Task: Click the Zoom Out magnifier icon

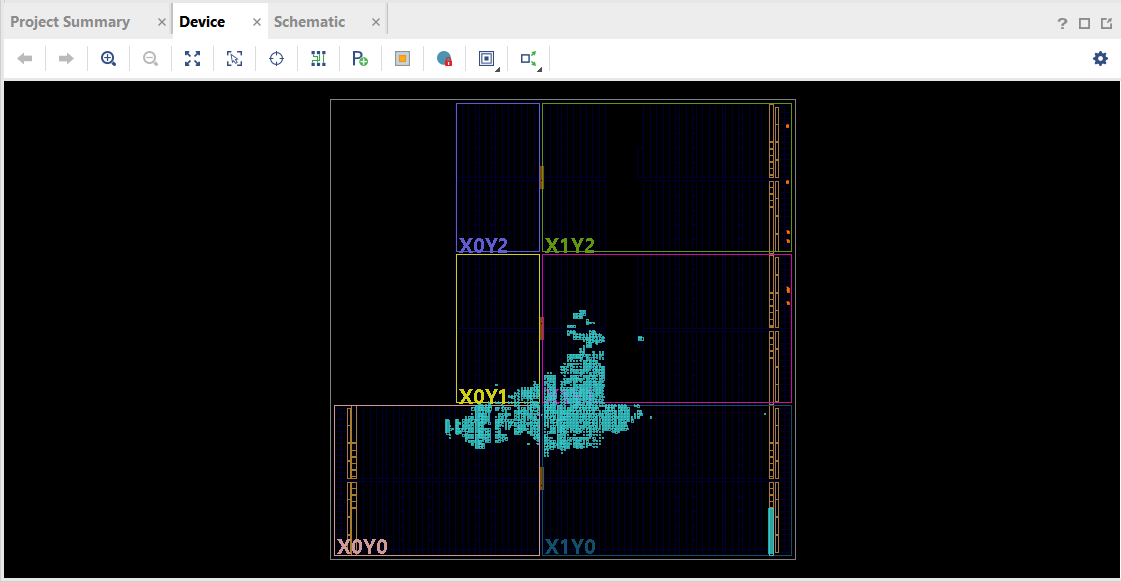Action: tap(150, 59)
